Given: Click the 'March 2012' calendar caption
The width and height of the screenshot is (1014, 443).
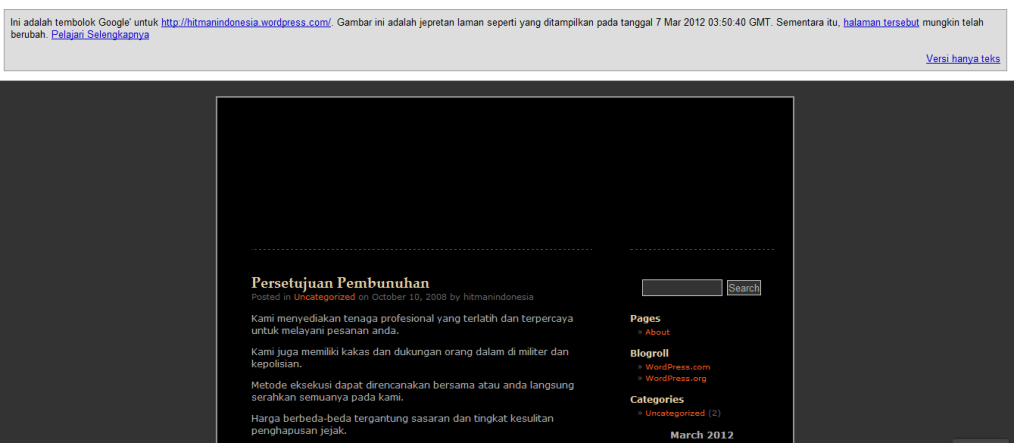Looking at the screenshot, I should (x=701, y=435).
